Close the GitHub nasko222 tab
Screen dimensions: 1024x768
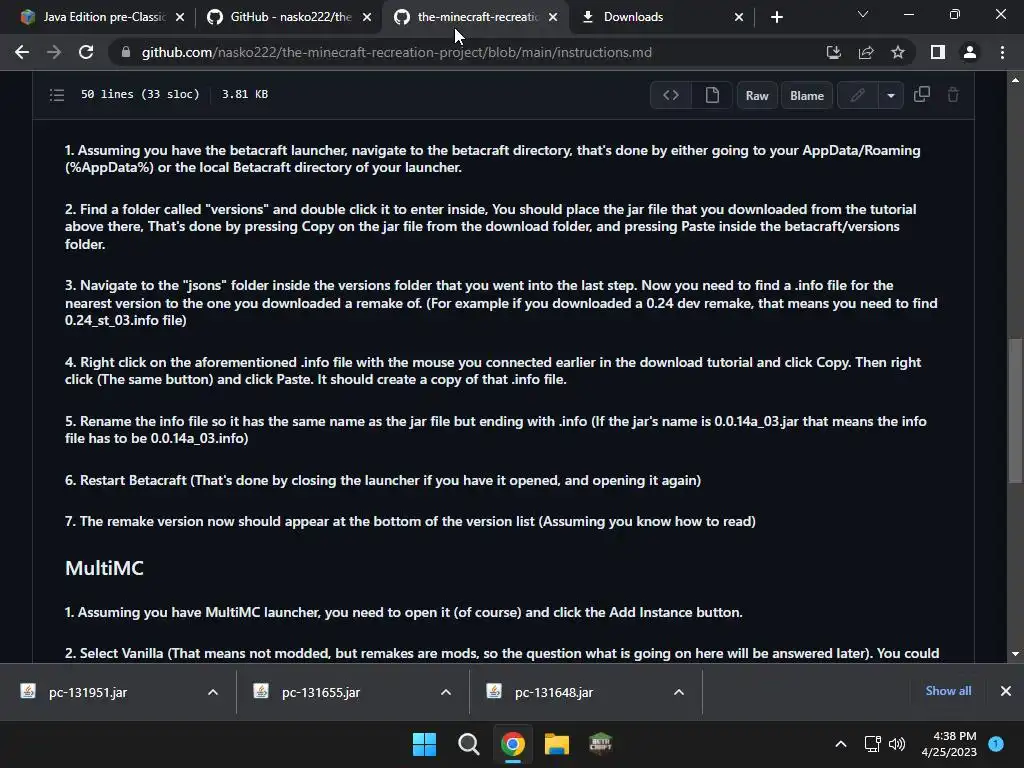[x=367, y=17]
